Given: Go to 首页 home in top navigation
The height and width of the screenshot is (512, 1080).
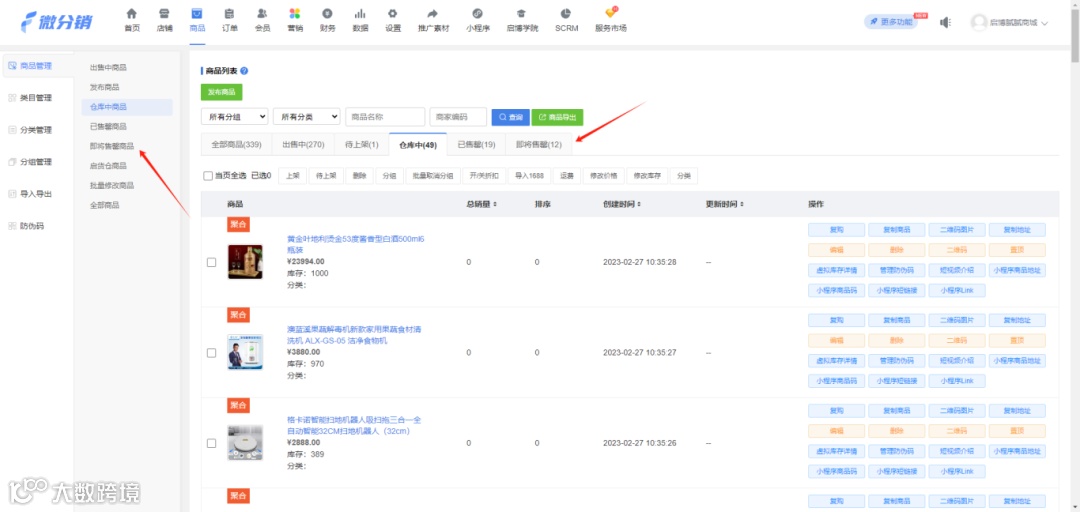Looking at the screenshot, I should (x=132, y=21).
